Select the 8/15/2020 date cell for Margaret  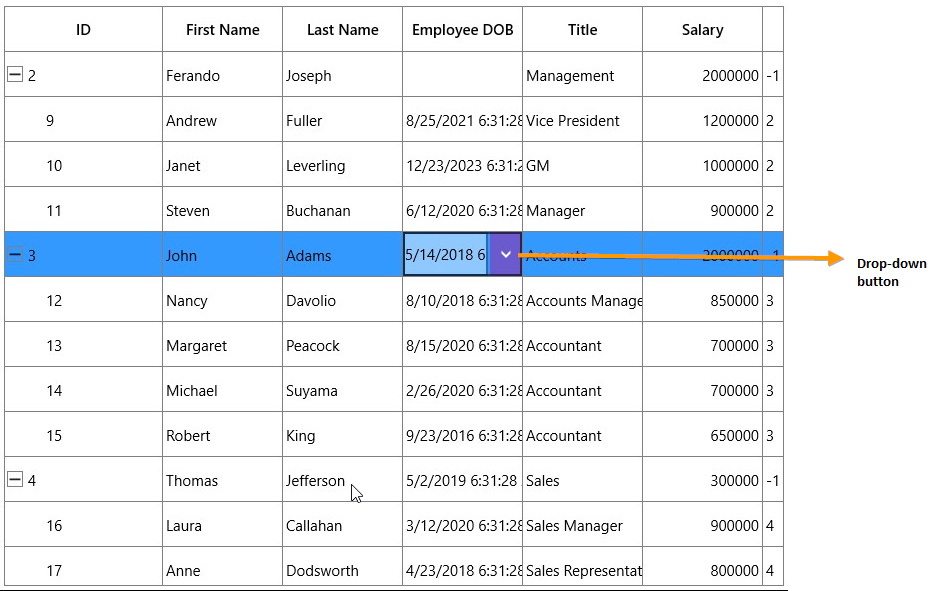(x=462, y=345)
